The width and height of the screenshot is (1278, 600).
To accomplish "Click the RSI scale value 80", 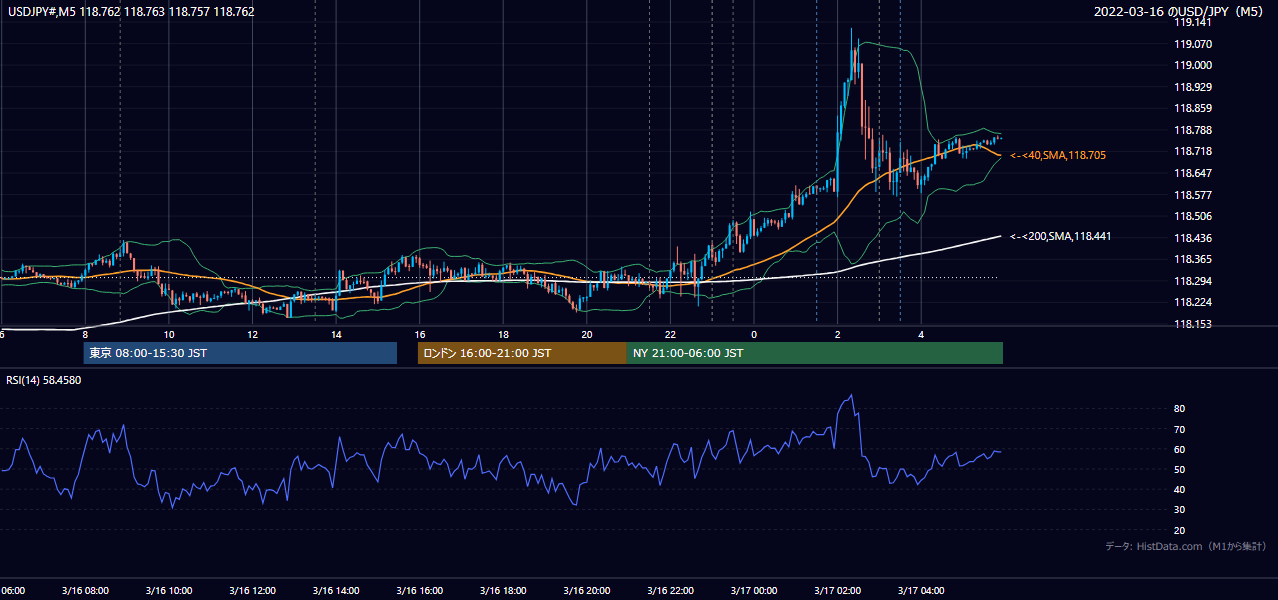I will (x=1180, y=409).
